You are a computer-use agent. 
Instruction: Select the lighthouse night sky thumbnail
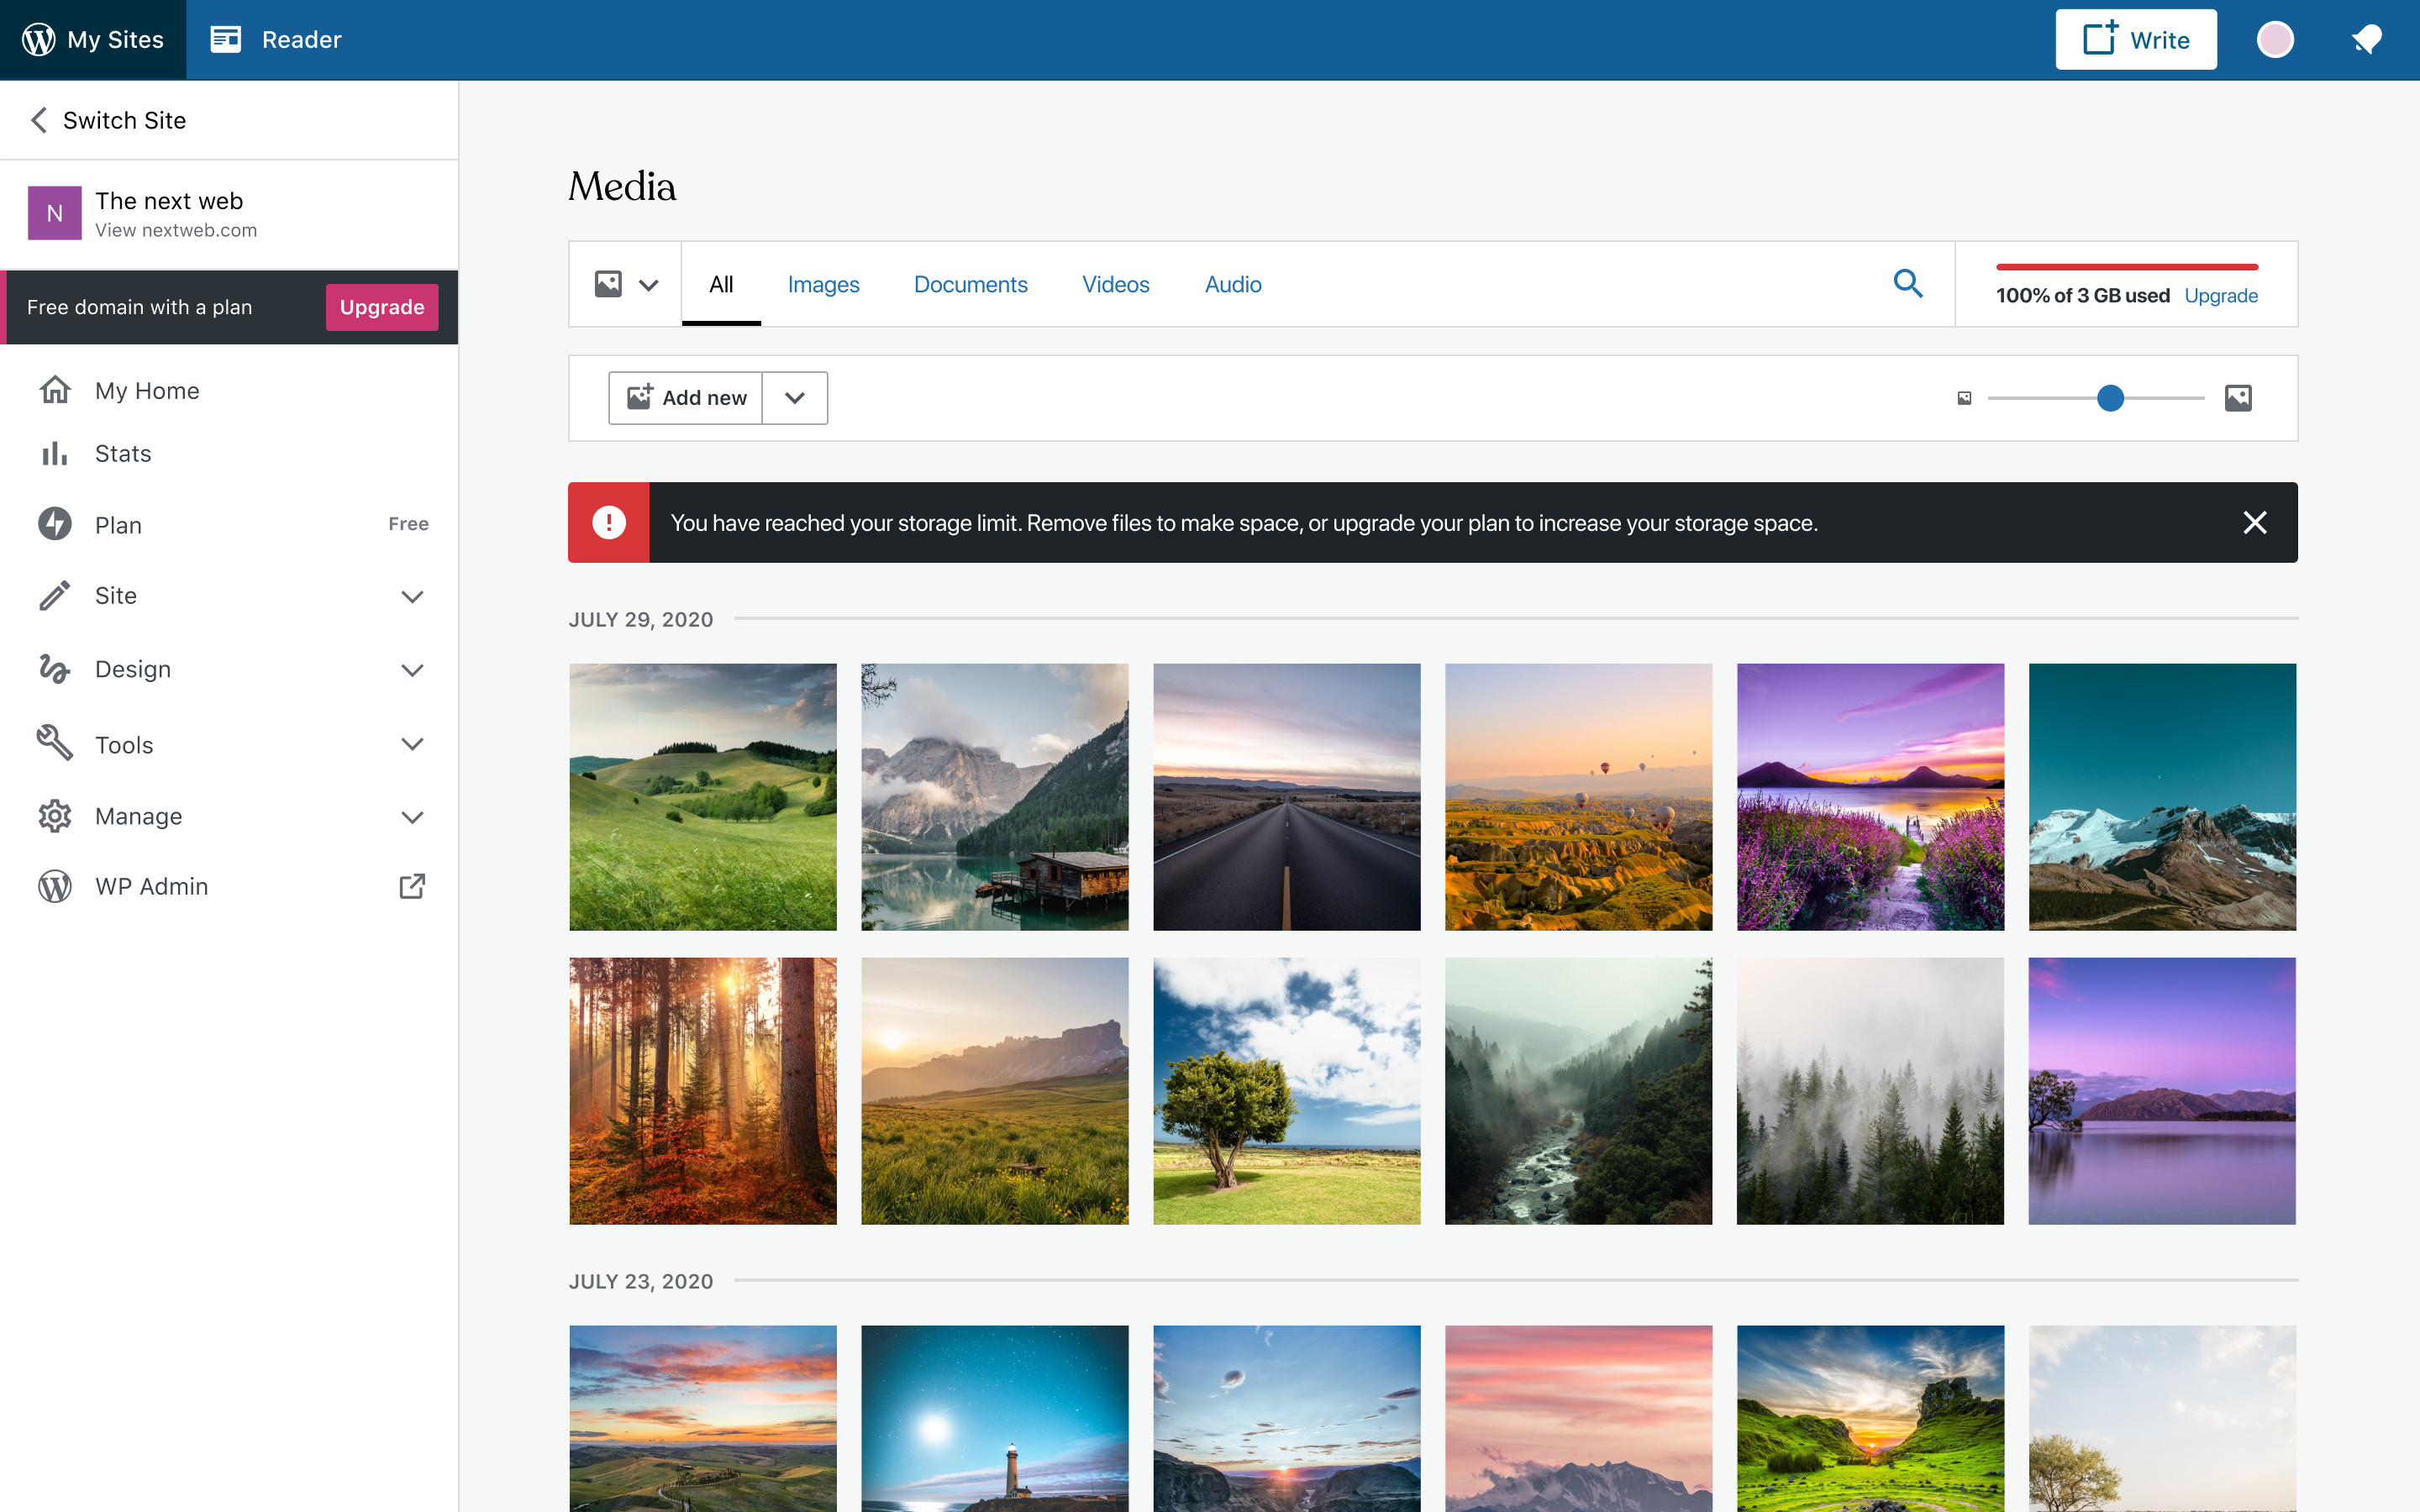pyautogui.click(x=995, y=1419)
